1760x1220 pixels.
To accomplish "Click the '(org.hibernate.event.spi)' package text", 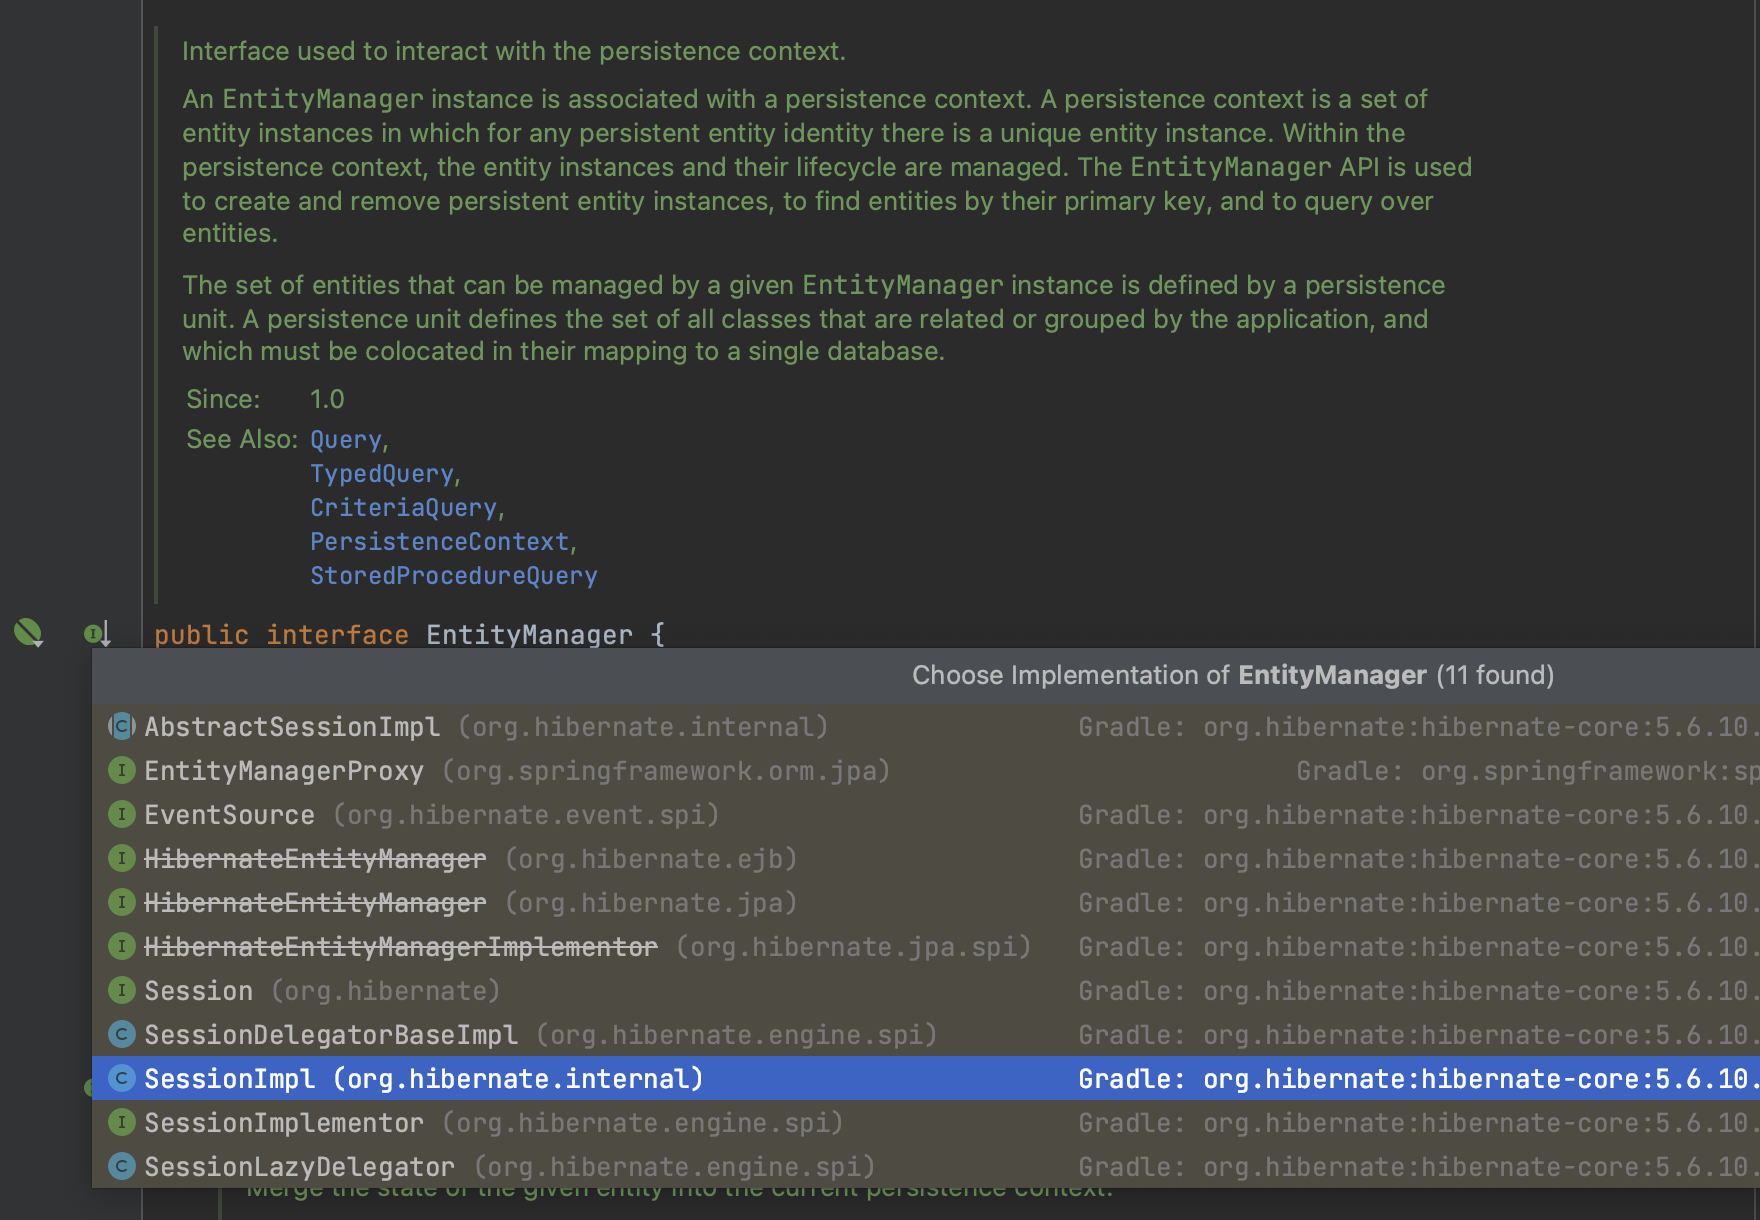I will [x=526, y=814].
